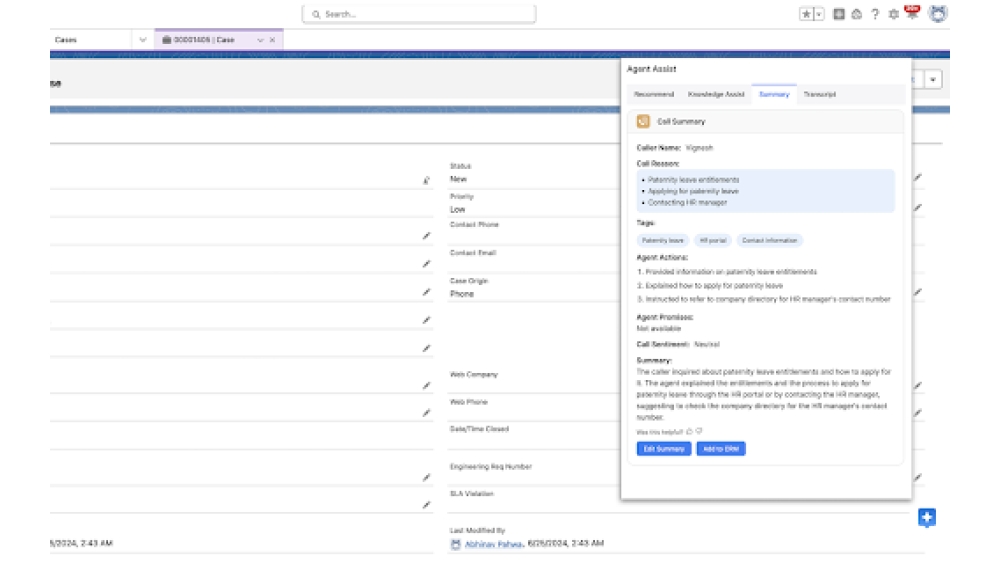
Task: Open the Global Actions plus icon
Action: point(839,14)
